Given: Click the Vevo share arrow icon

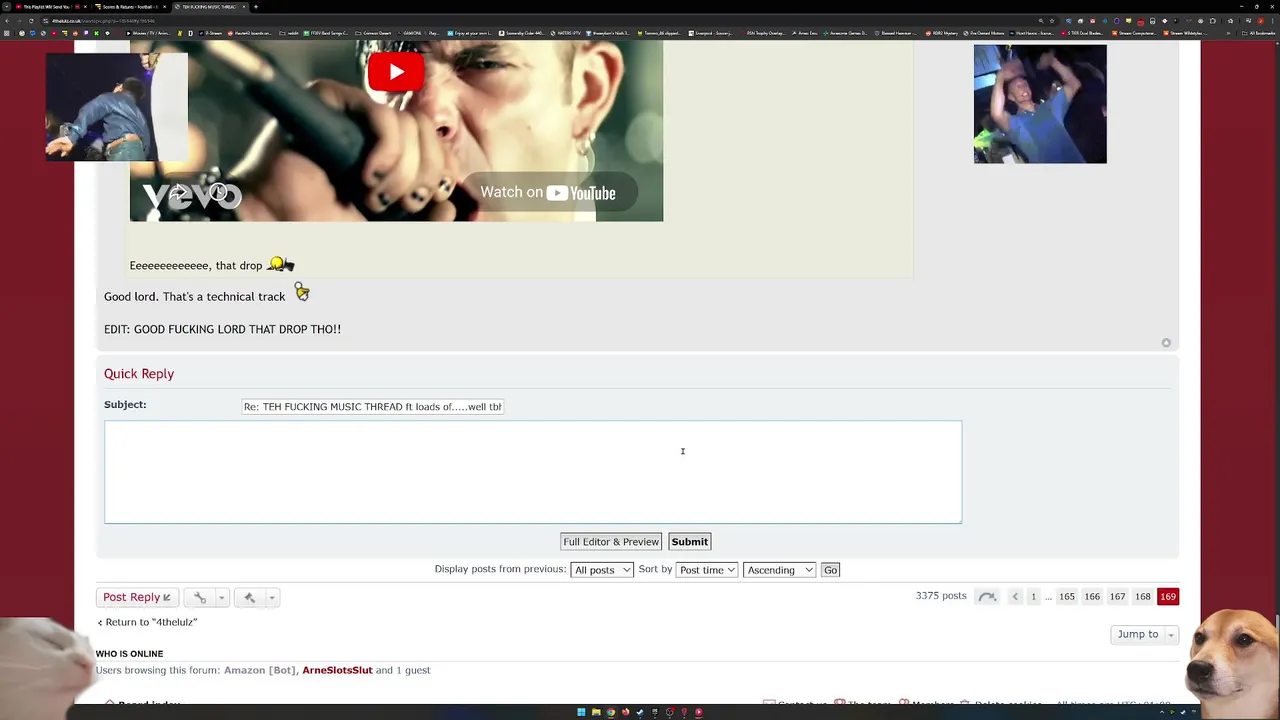Looking at the screenshot, I should [178, 193].
